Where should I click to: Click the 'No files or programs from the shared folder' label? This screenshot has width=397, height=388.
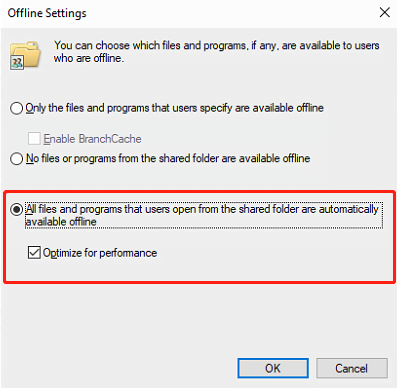168,158
